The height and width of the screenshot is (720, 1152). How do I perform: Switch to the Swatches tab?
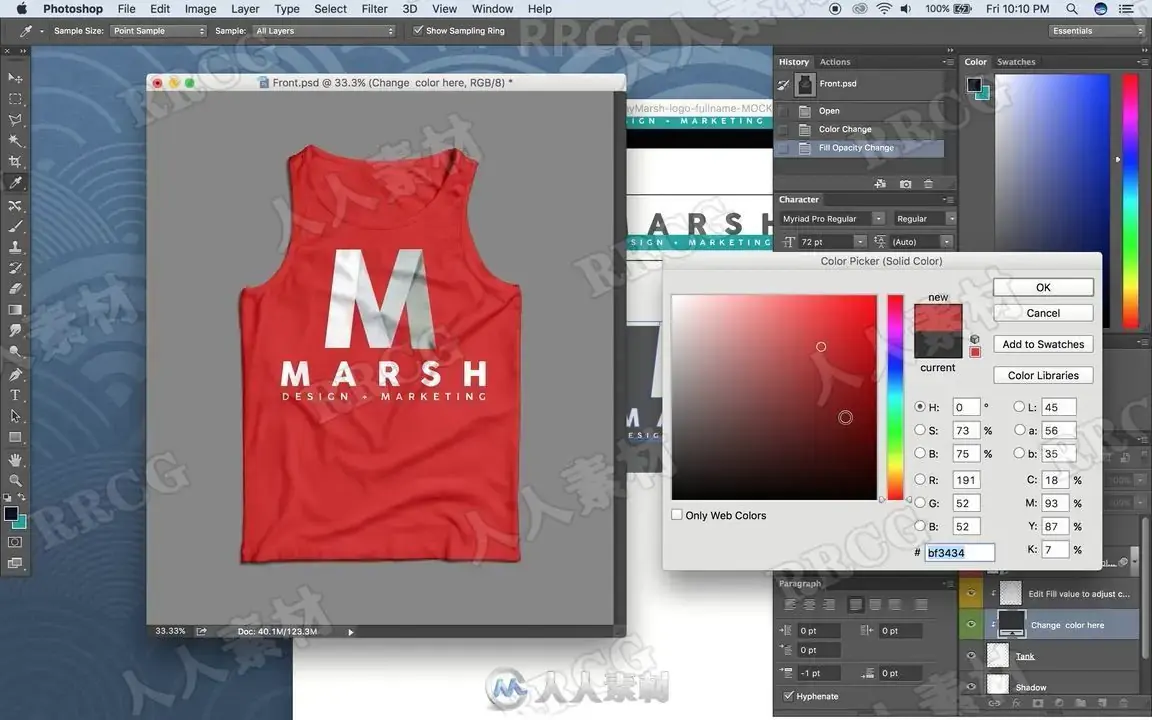[x=1016, y=62]
